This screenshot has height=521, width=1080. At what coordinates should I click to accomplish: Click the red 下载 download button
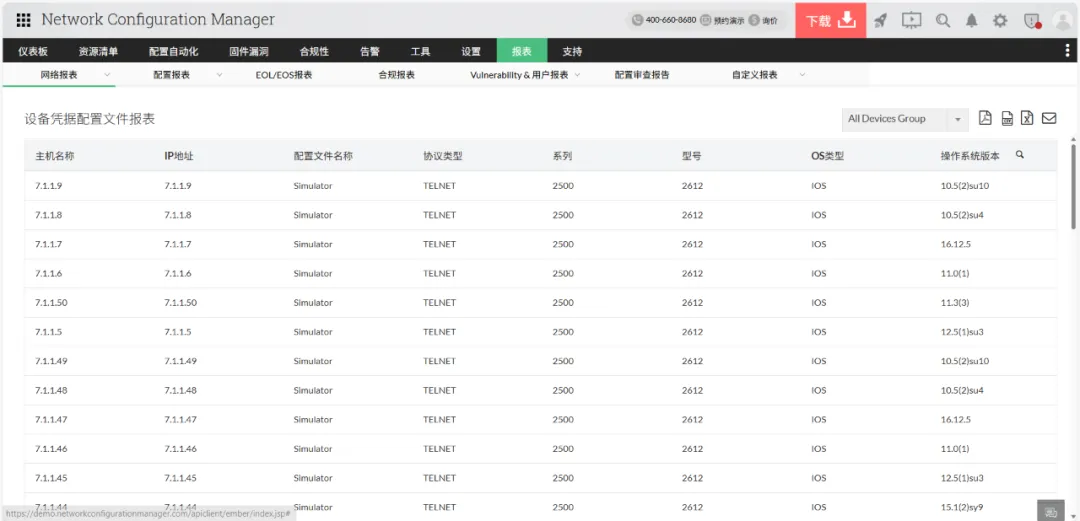[x=830, y=20]
